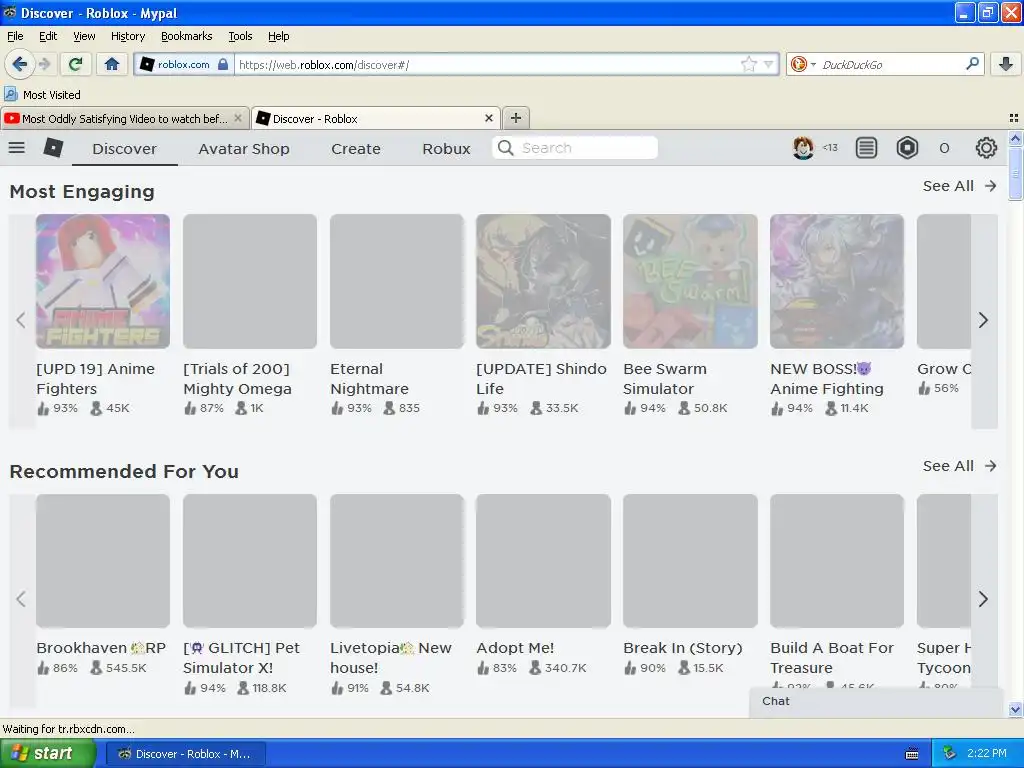Screen dimensions: 1024x768
Task: Click the browser Back arrow button
Action: [x=19, y=64]
